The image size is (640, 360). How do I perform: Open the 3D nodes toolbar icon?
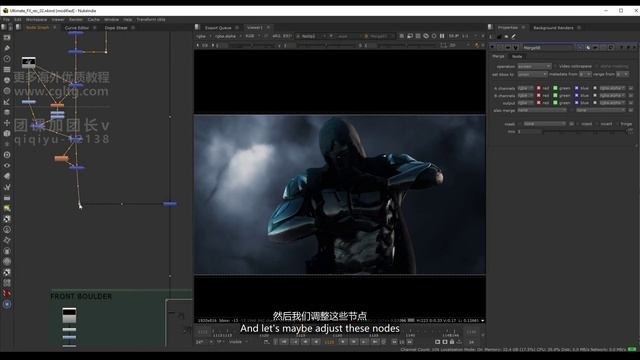coord(7,133)
